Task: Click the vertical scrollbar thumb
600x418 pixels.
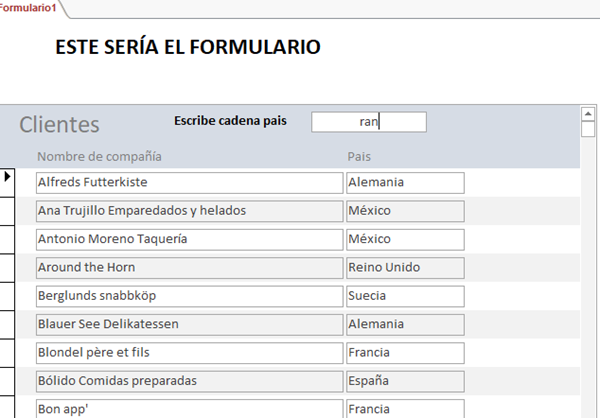Action: [x=588, y=128]
